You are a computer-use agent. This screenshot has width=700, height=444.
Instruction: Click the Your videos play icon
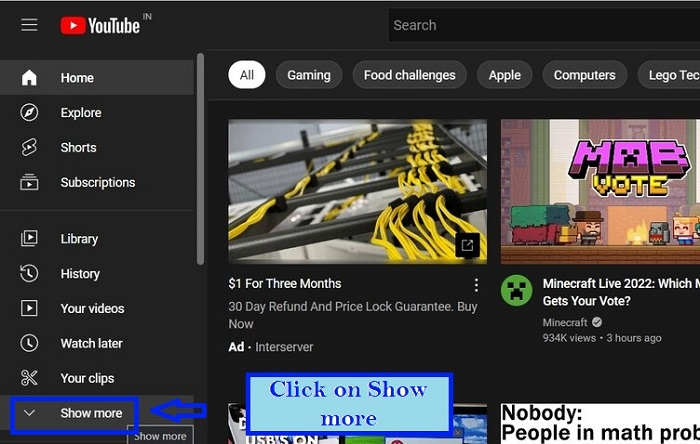pyautogui.click(x=29, y=308)
